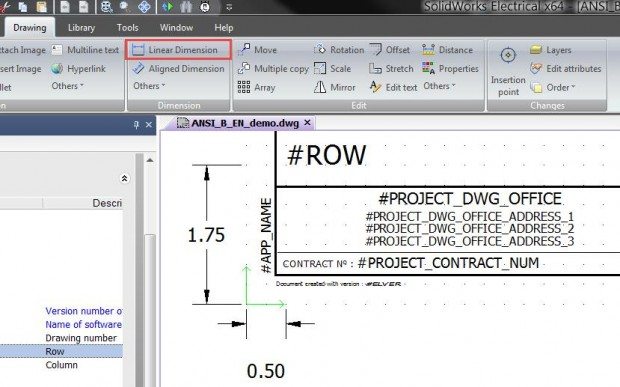Click the Move tool icon
This screenshot has height=387, width=620.
coord(244,49)
